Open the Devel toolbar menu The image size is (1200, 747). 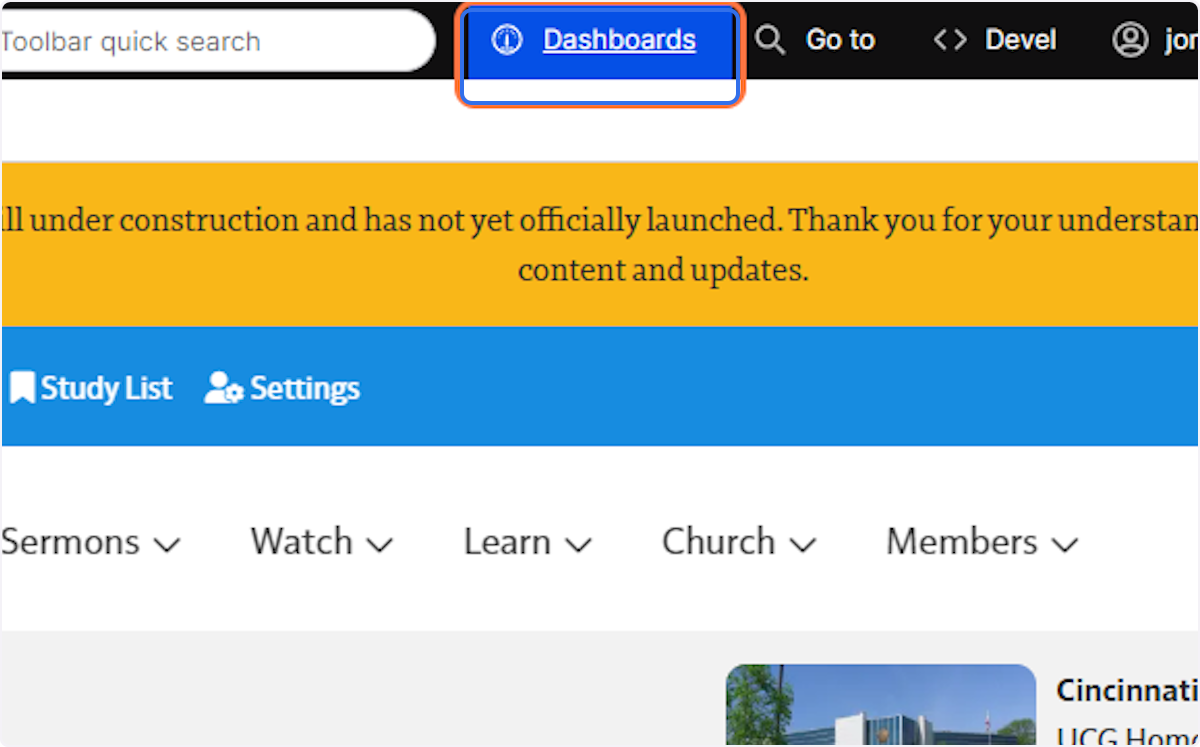pyautogui.click(x=1020, y=39)
